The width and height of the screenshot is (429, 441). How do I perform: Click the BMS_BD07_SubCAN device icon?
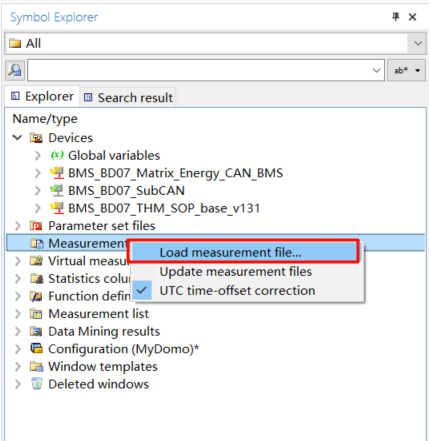pyautogui.click(x=57, y=190)
